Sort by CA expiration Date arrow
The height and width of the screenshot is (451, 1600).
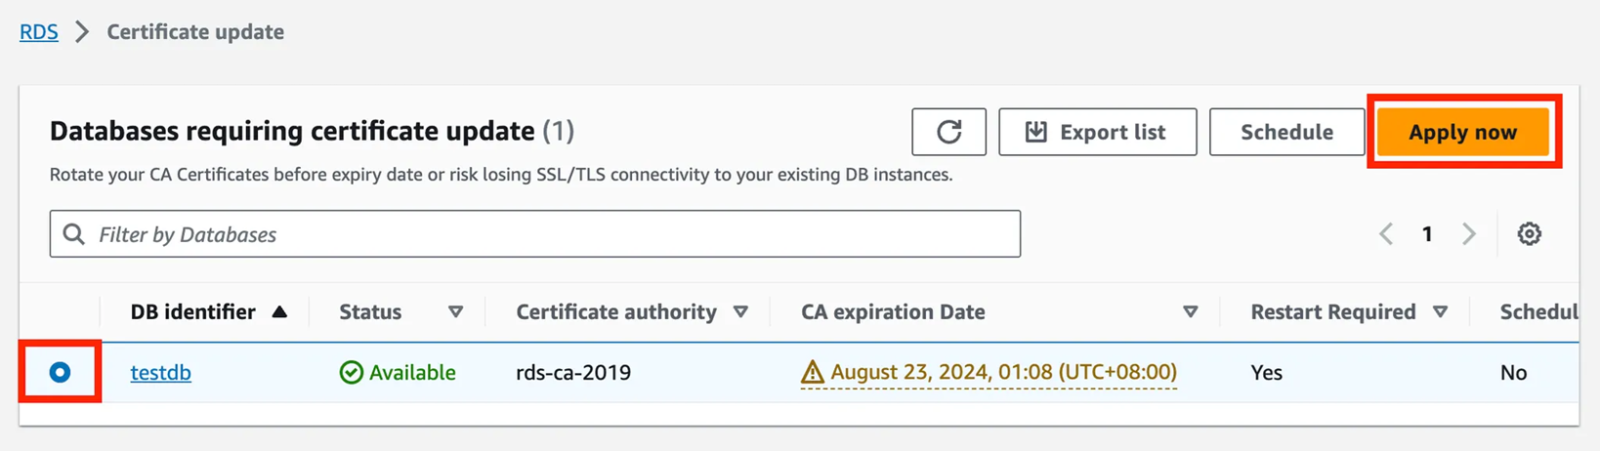tap(1190, 312)
